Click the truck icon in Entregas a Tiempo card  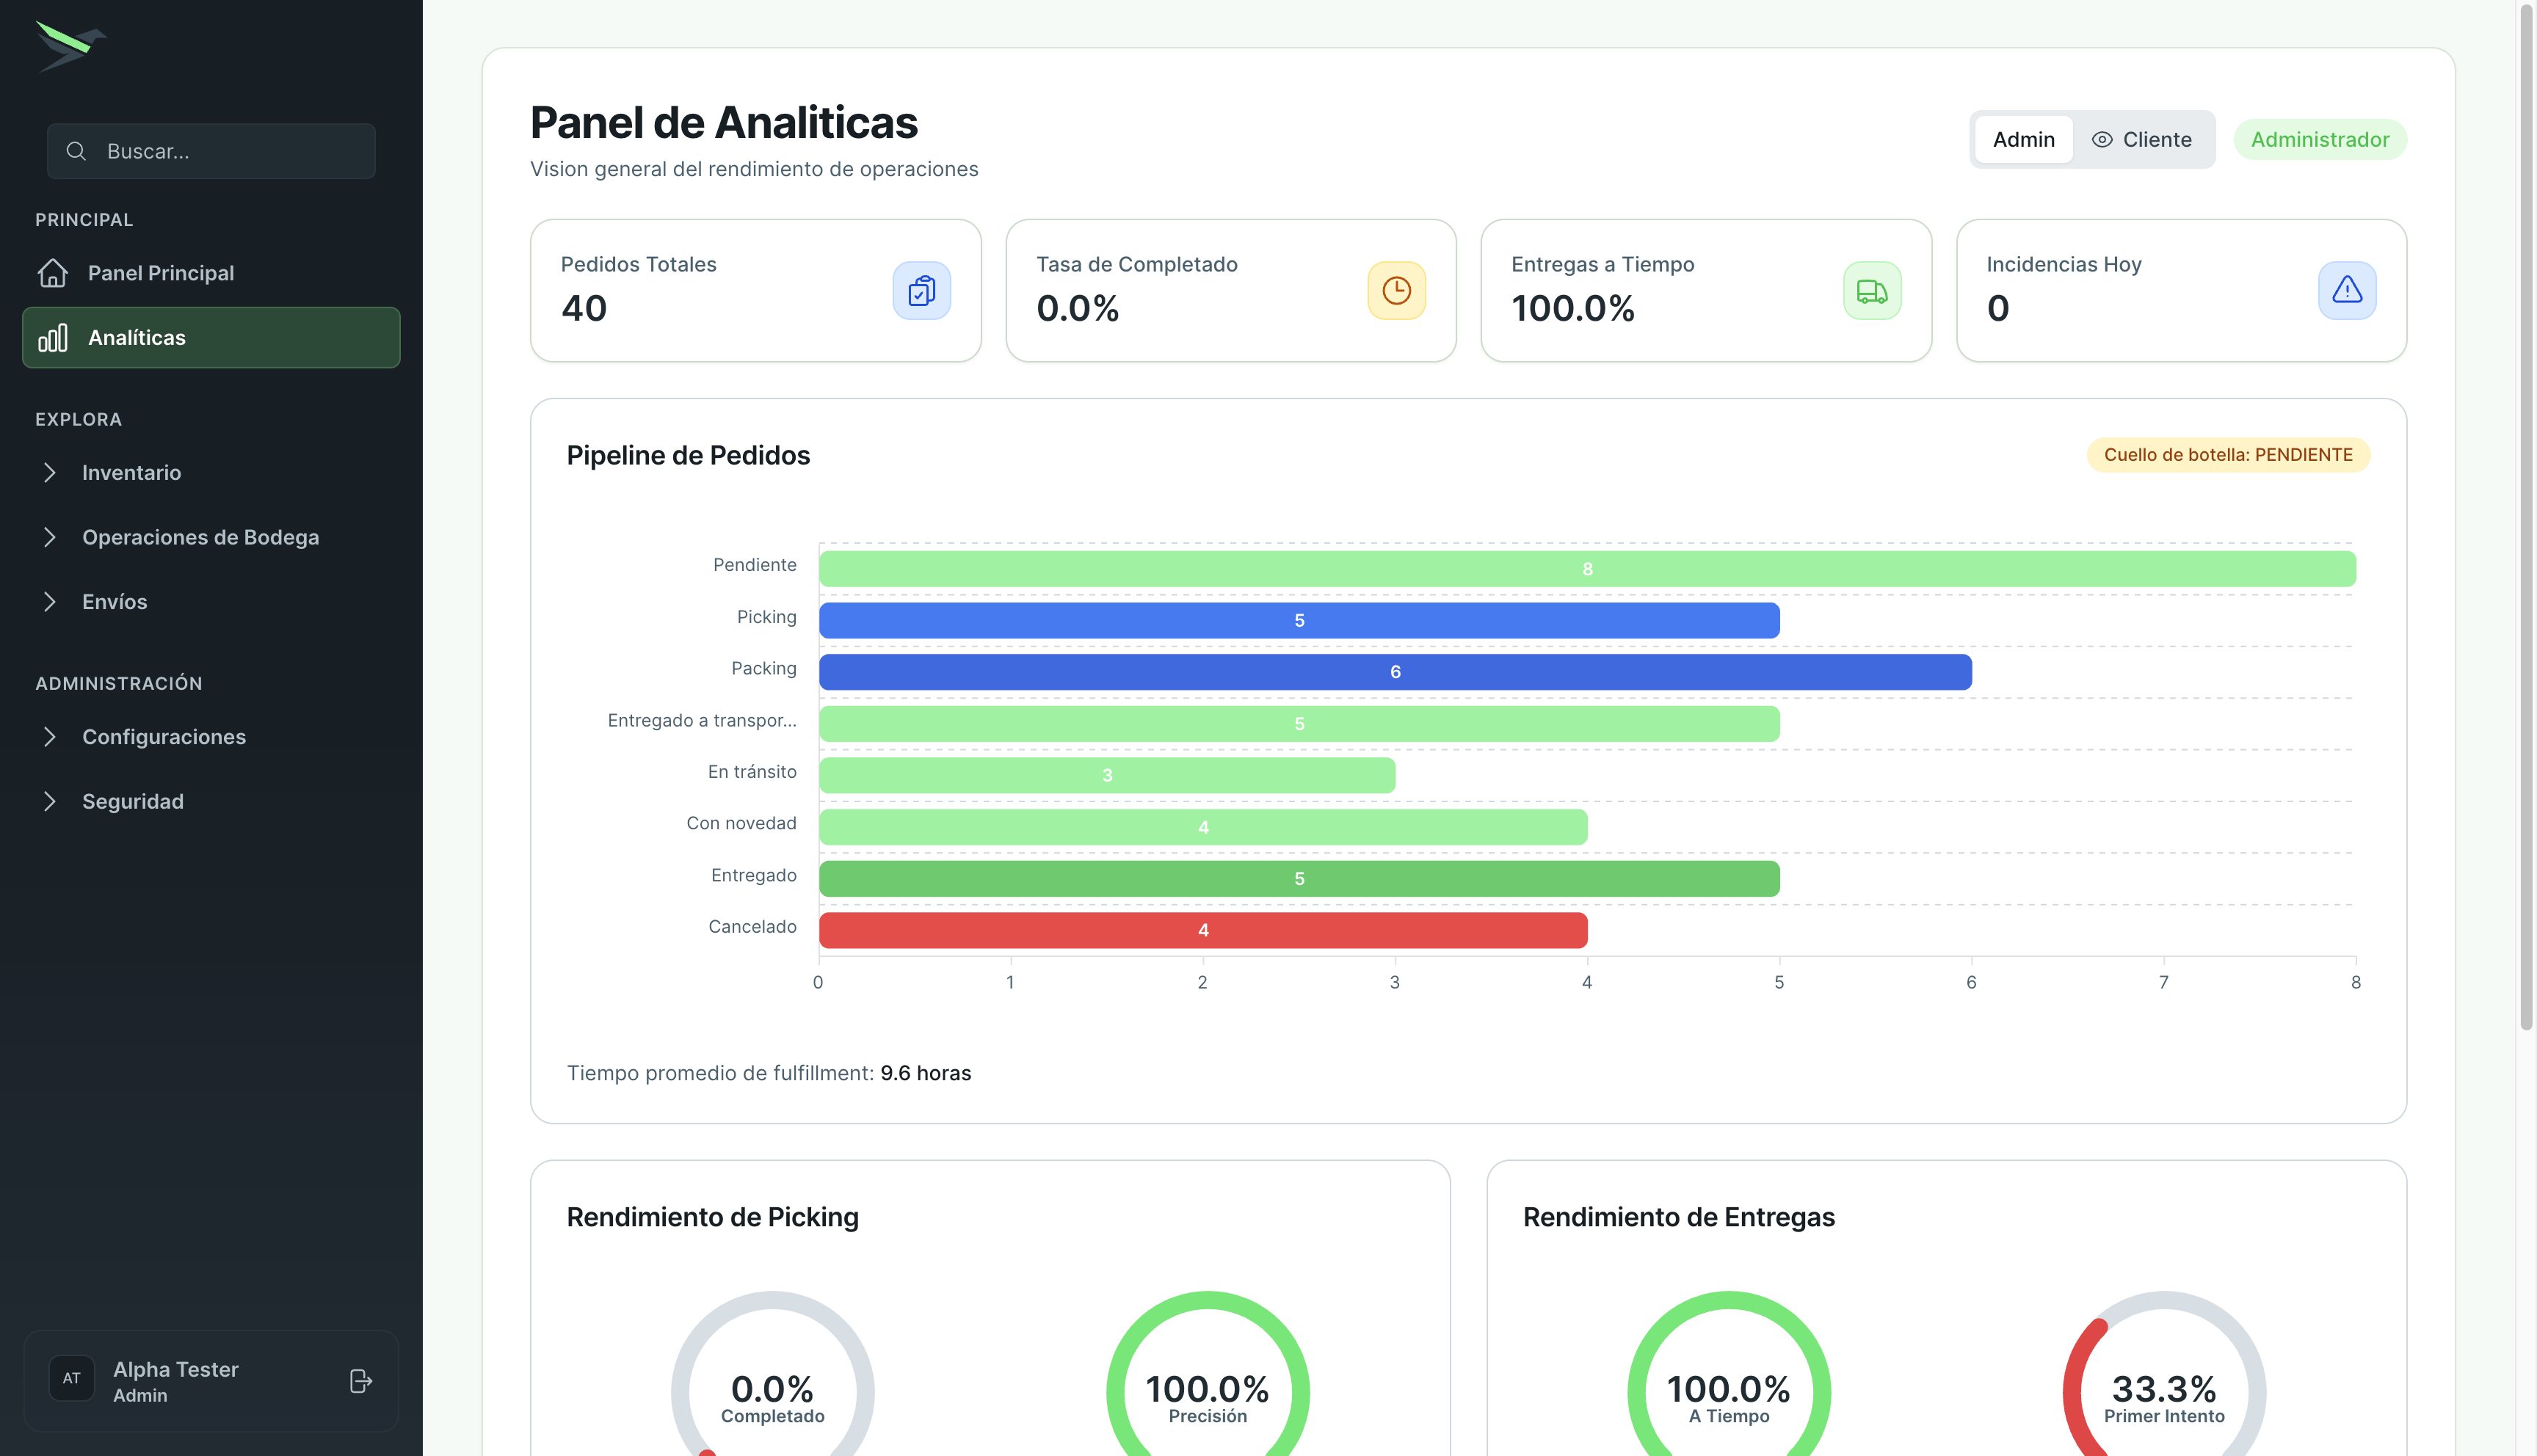1872,291
